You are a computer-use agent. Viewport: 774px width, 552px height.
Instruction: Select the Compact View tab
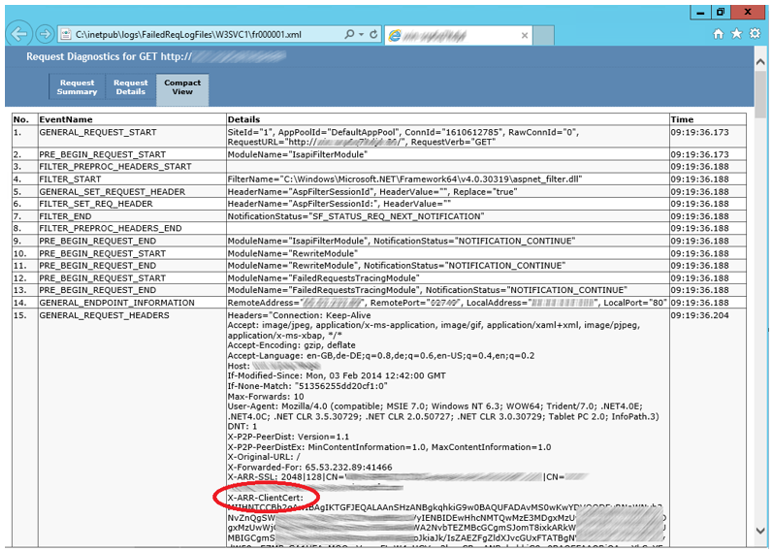tap(182, 89)
